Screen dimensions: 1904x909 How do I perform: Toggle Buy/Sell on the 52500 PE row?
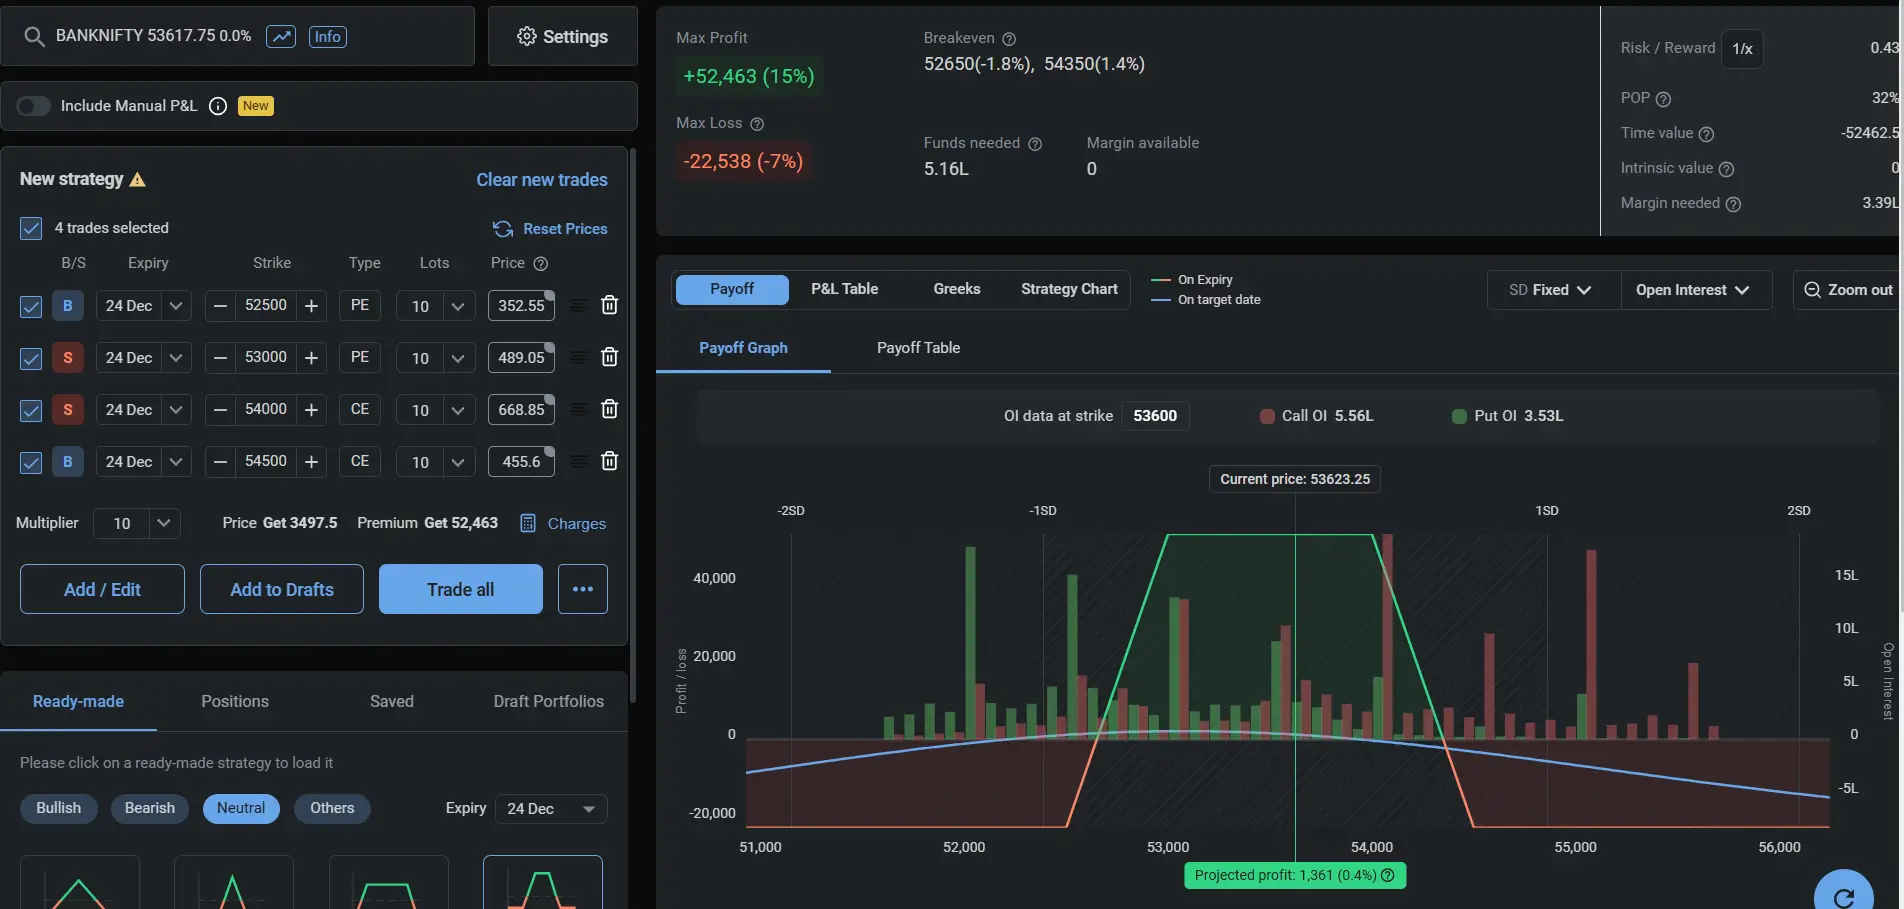point(68,306)
